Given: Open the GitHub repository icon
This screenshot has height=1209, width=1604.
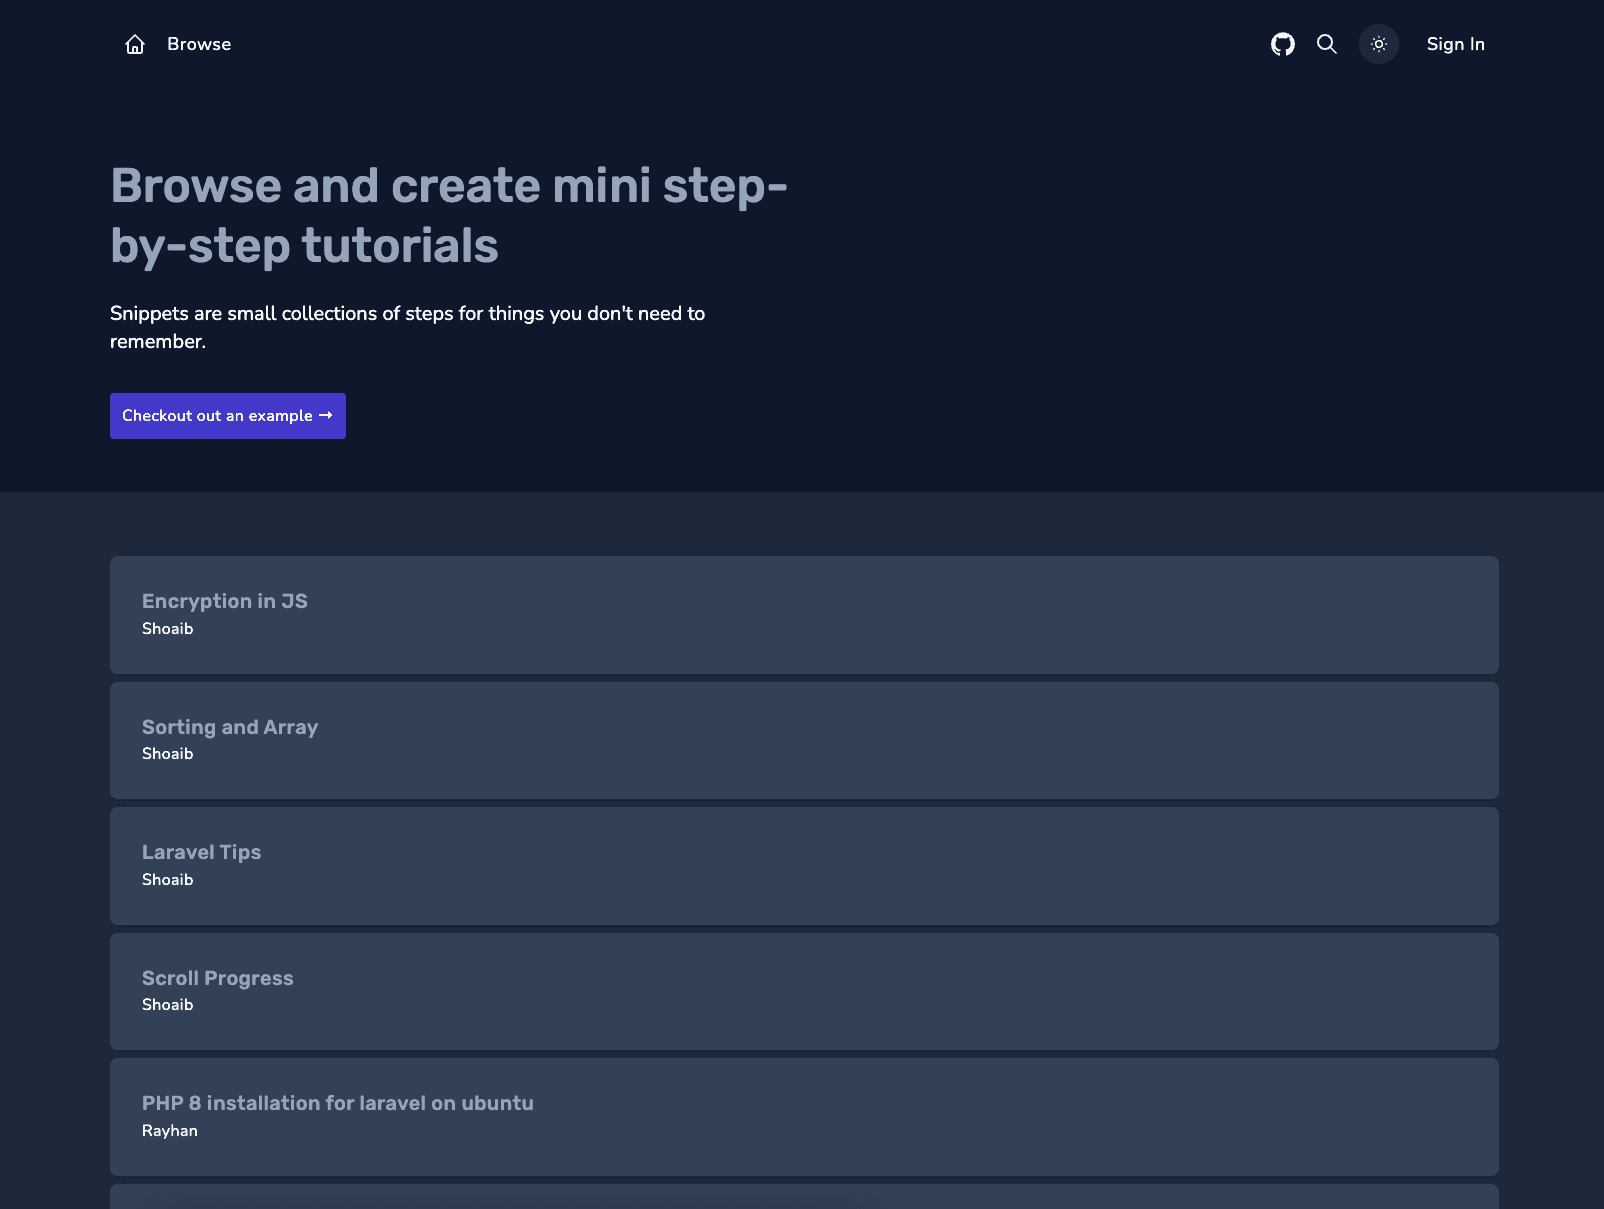Looking at the screenshot, I should click(1282, 44).
